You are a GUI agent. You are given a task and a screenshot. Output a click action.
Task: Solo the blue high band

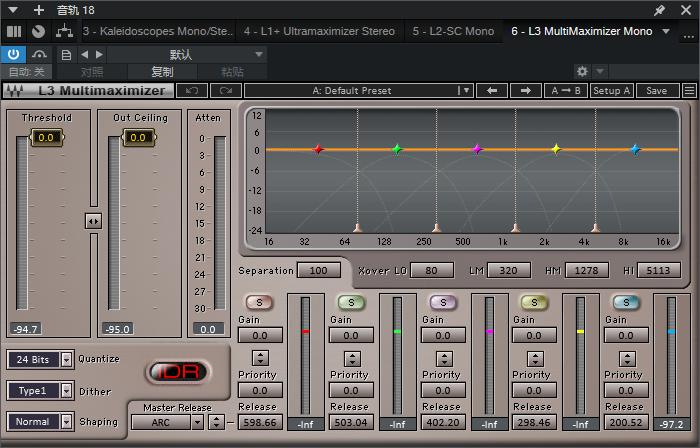point(626,303)
